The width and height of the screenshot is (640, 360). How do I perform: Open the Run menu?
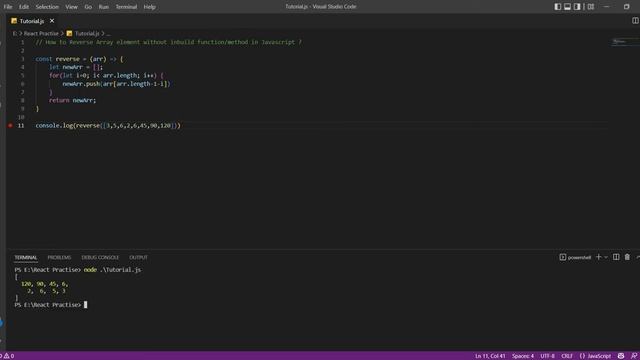pos(104,7)
